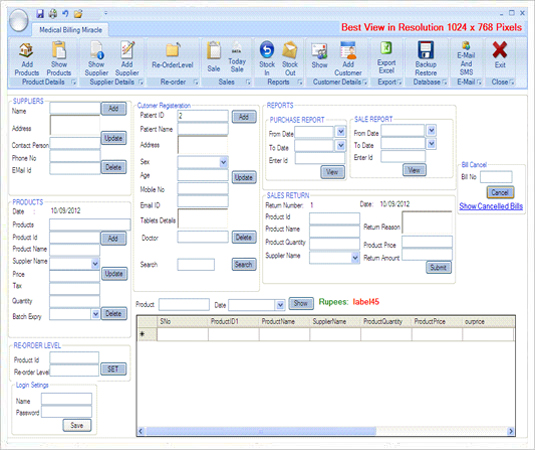Expand Supplier Details group launcher
This screenshot has width=535, height=450.
(x=141, y=82)
